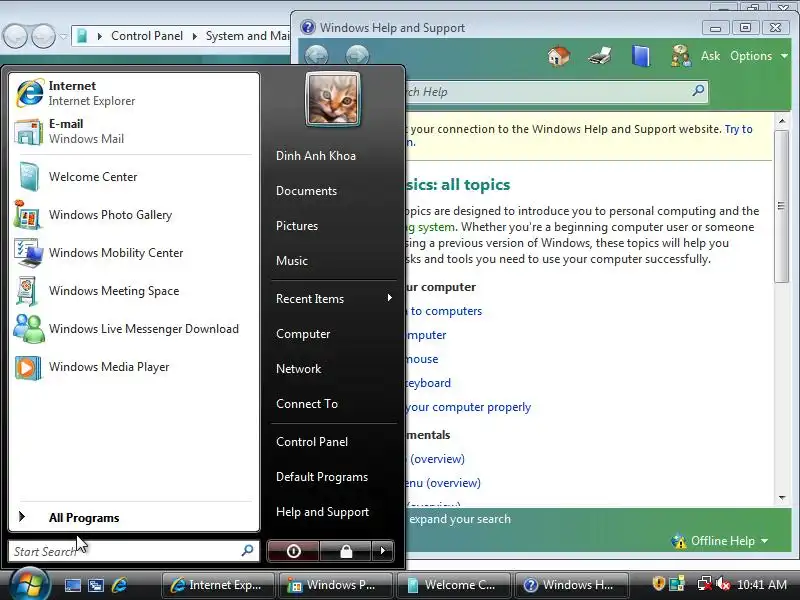Click Show Desktop quick launch icon
Viewport: 800px width, 600px height.
tap(72, 585)
